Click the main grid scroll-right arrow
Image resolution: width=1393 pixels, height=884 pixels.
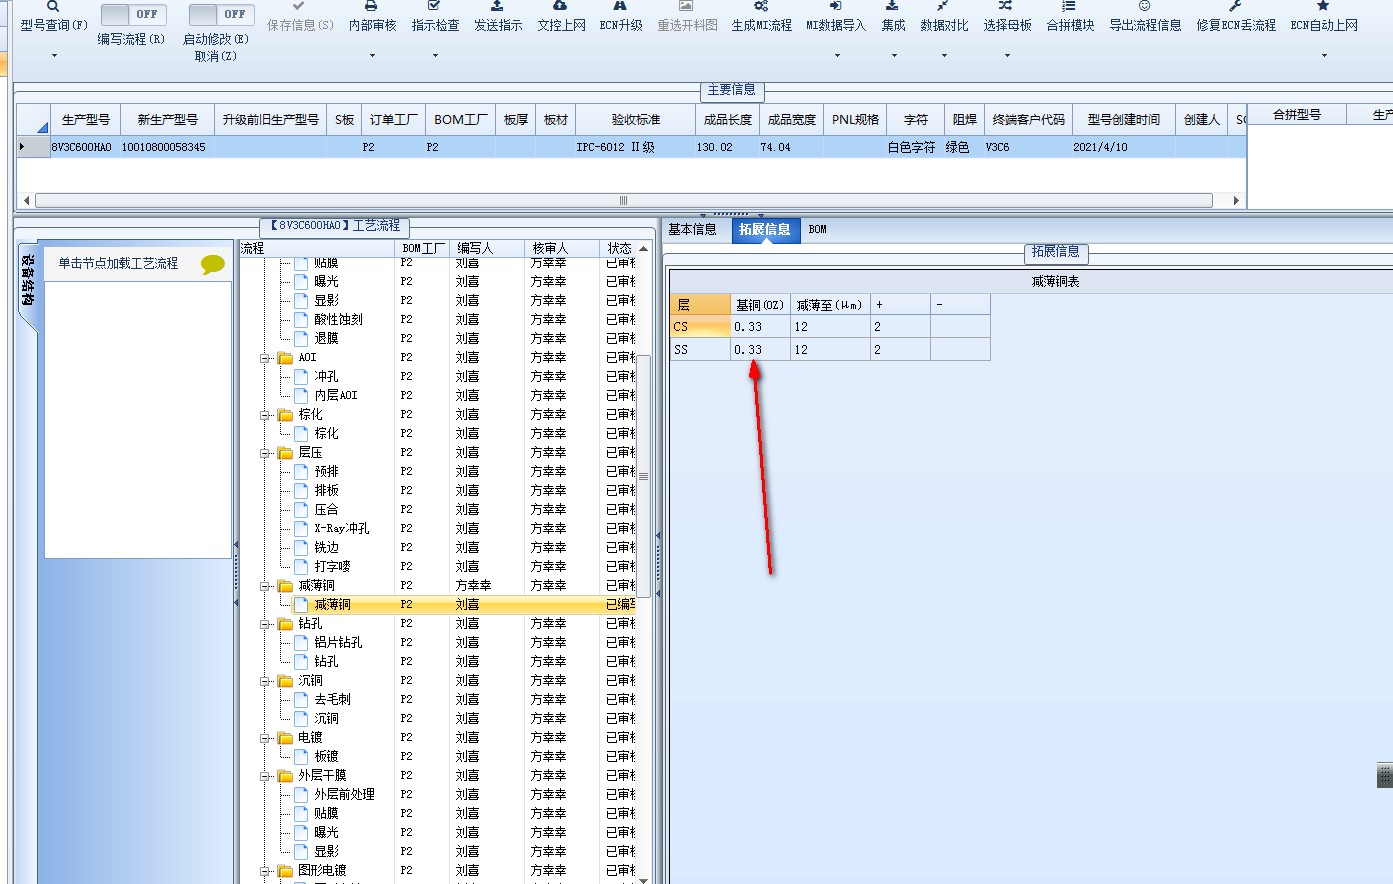coord(1236,200)
